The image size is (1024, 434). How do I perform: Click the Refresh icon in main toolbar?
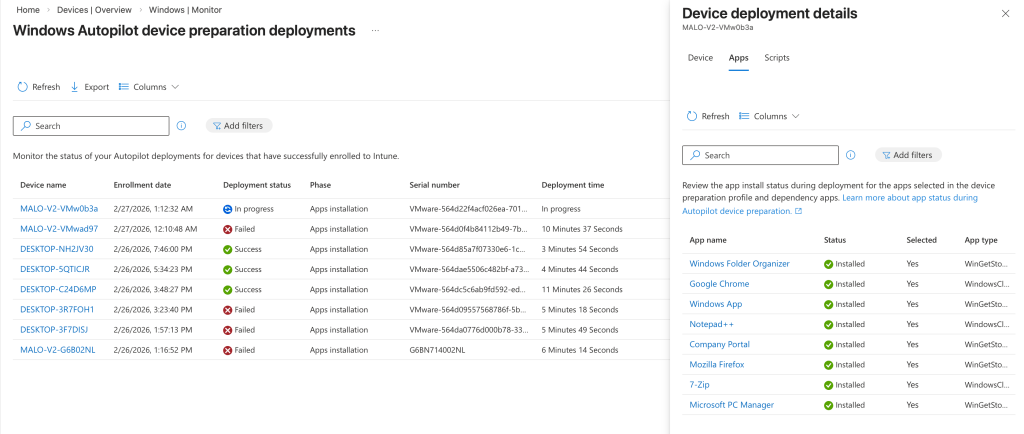22,87
